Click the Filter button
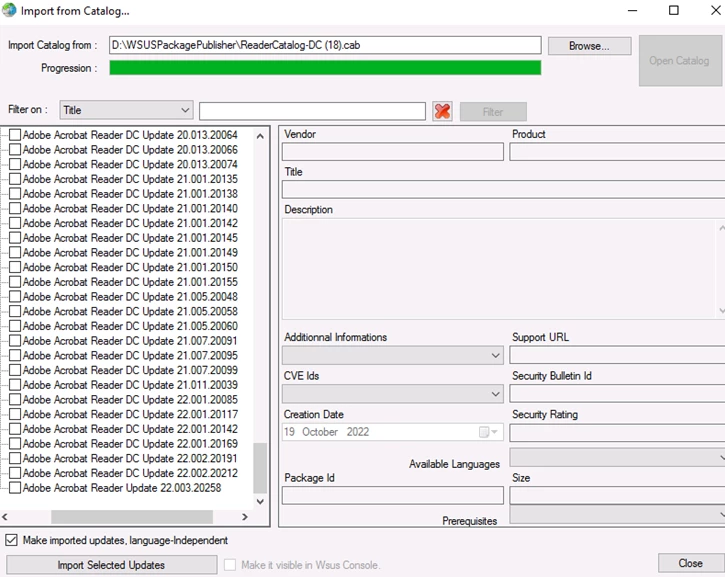The height and width of the screenshot is (577, 725). pos(493,112)
